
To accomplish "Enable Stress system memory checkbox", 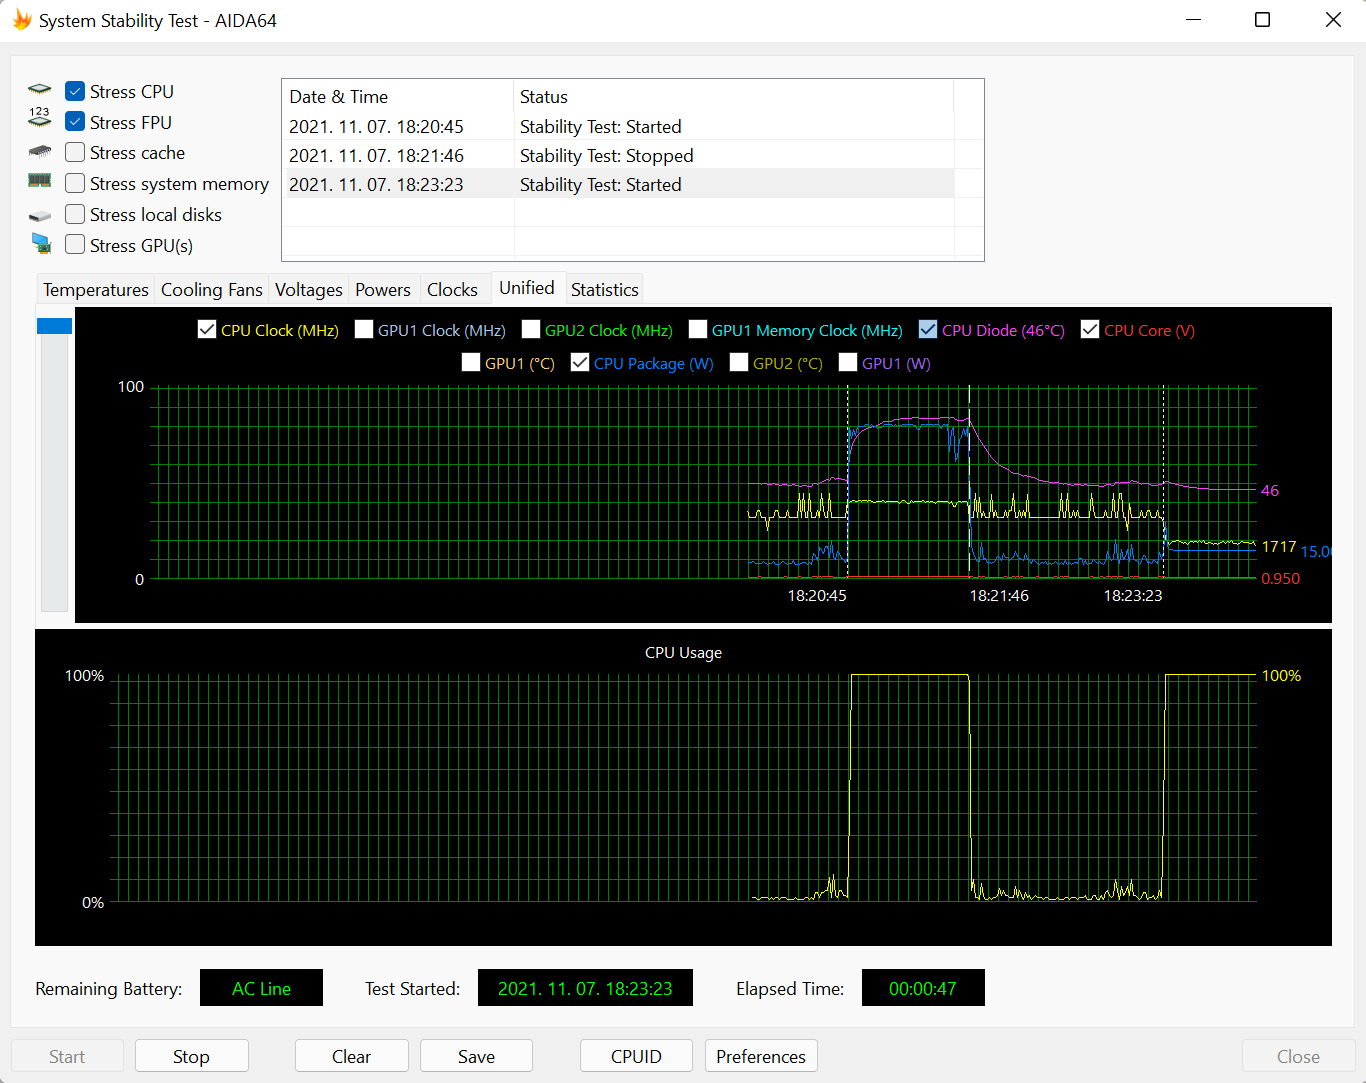I will tap(75, 183).
